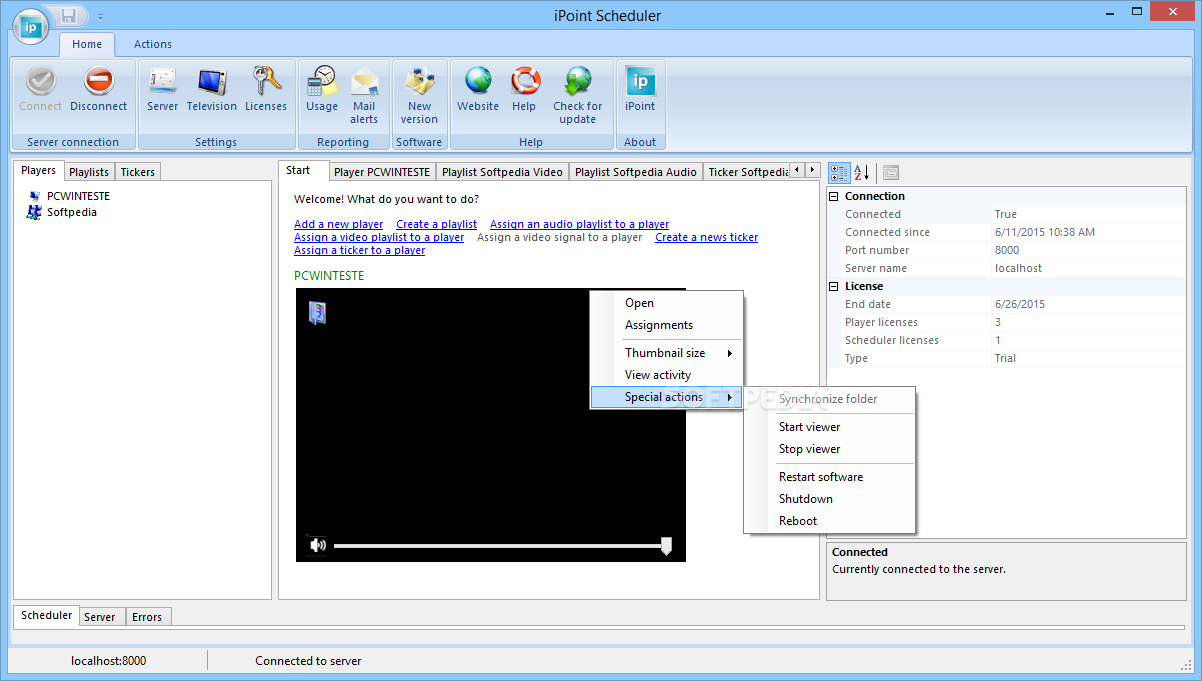Click Assign an audio playlist to a player
The width and height of the screenshot is (1202, 681).
pyautogui.click(x=579, y=224)
